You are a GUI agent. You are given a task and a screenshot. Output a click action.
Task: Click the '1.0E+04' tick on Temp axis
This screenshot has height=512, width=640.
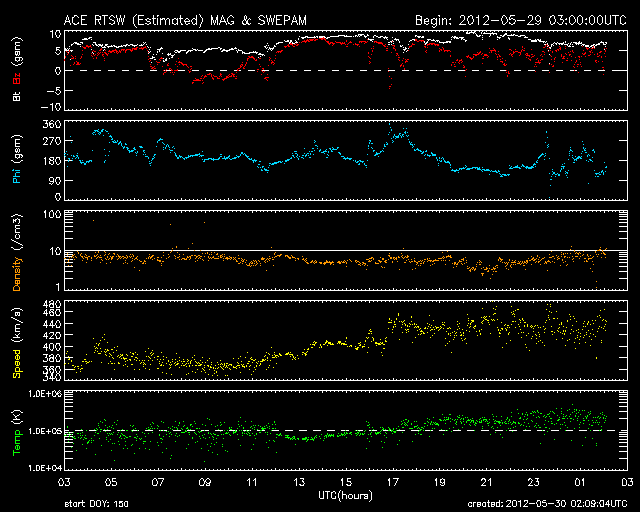[x=45, y=468]
